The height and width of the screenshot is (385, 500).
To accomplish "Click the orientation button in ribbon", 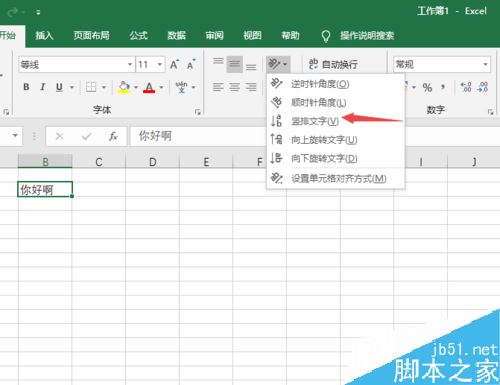I will [x=278, y=64].
